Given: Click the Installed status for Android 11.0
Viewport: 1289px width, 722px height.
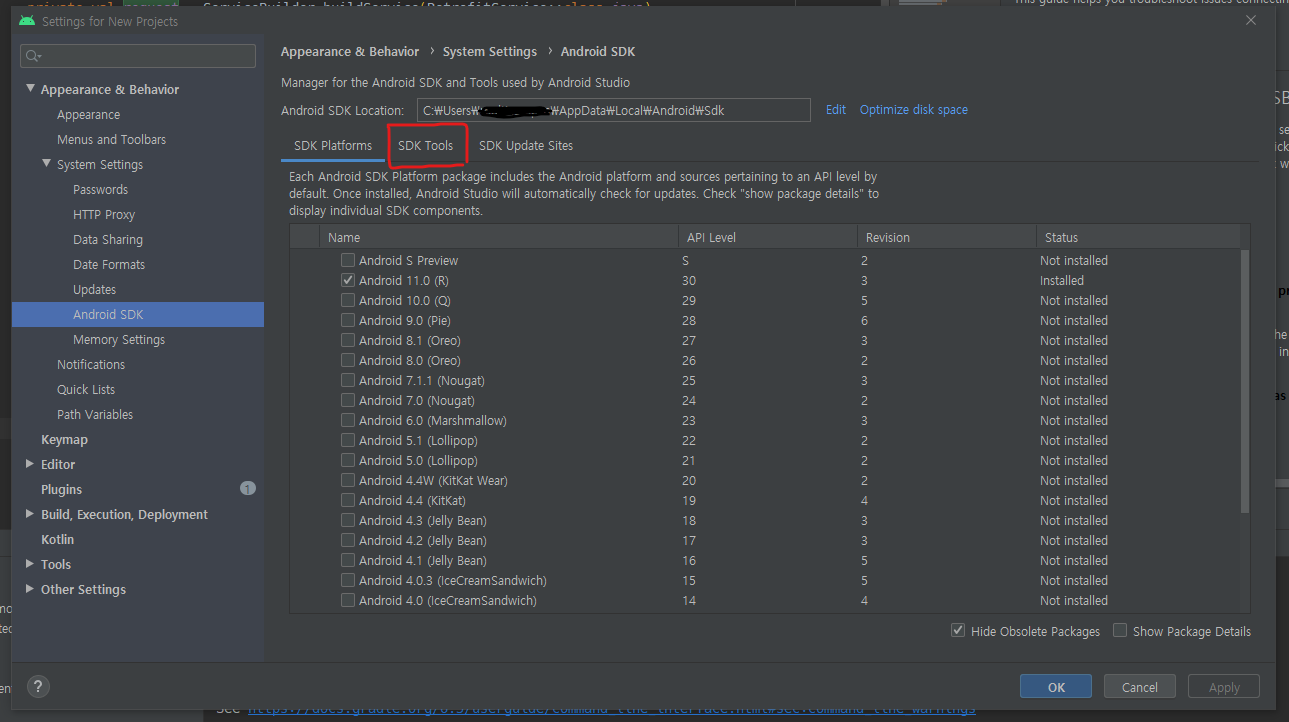Looking at the screenshot, I should tap(1062, 280).
